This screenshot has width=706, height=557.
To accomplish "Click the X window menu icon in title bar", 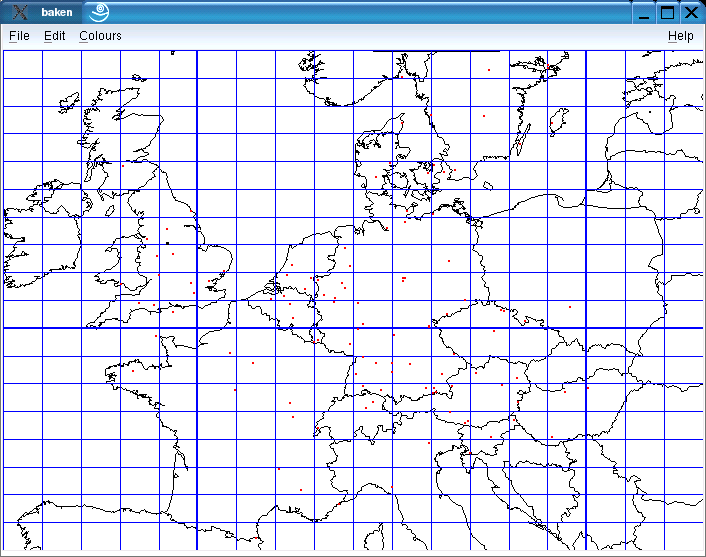I will pyautogui.click(x=20, y=12).
